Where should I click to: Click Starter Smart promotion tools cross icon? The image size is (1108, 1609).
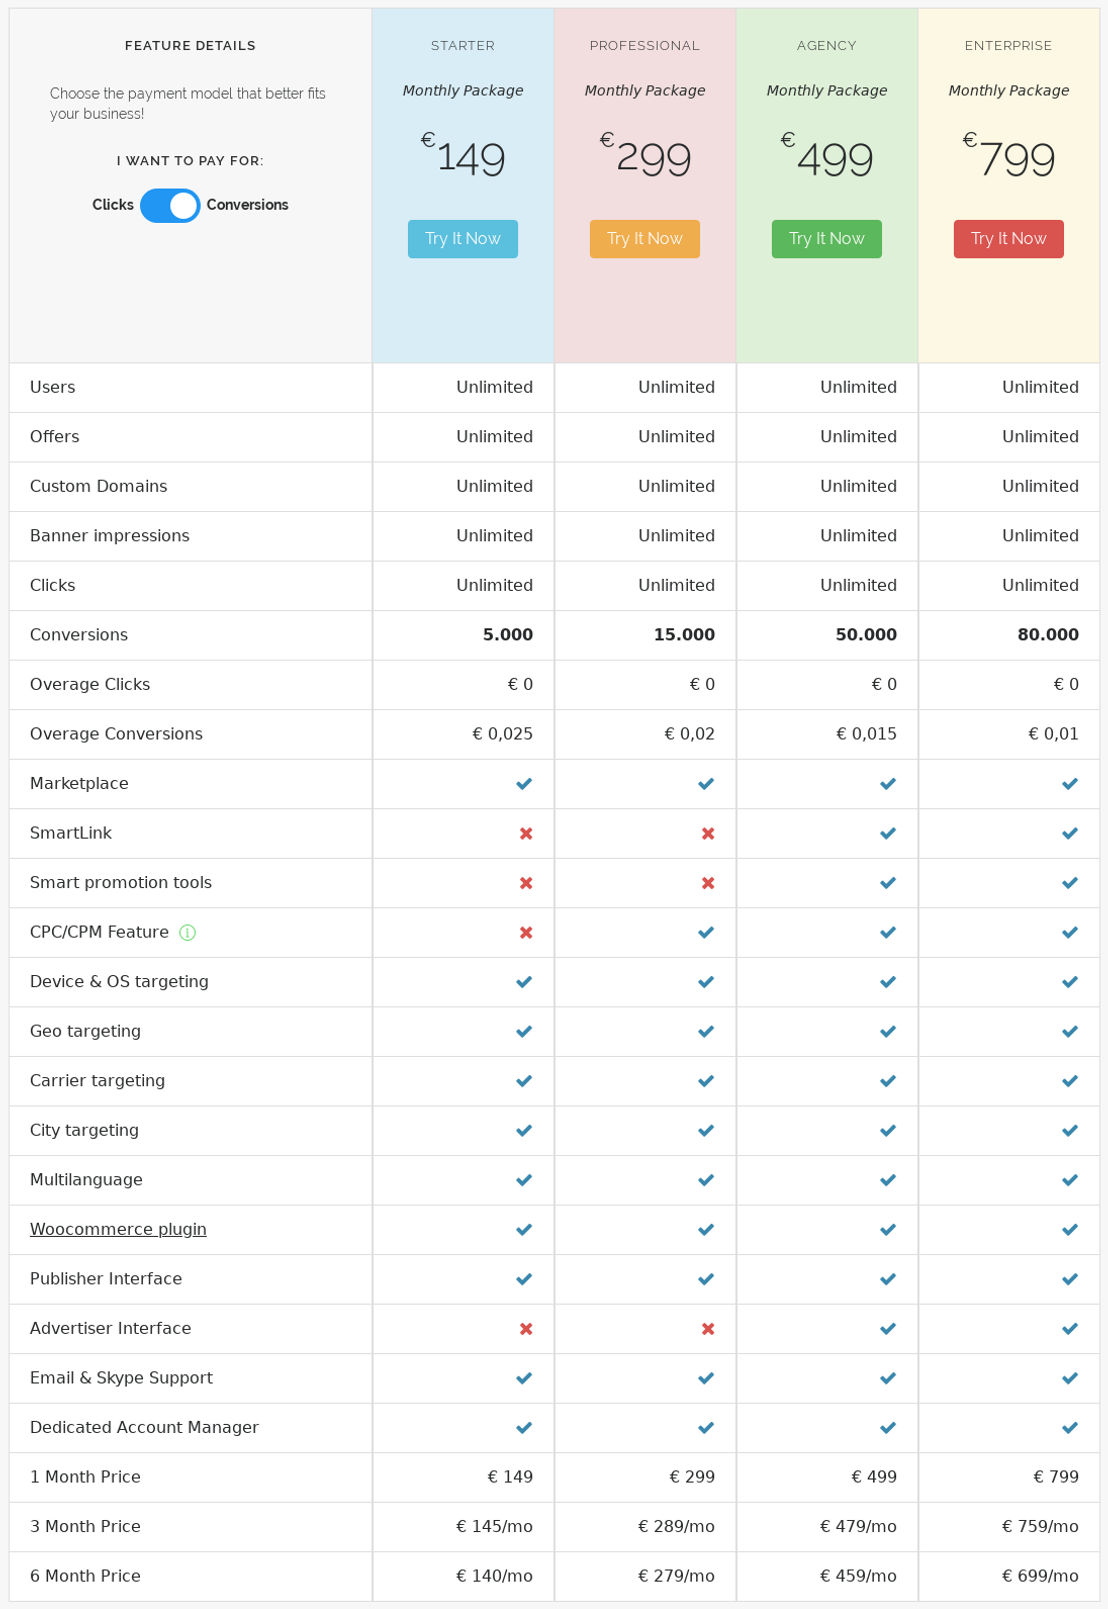tap(526, 883)
